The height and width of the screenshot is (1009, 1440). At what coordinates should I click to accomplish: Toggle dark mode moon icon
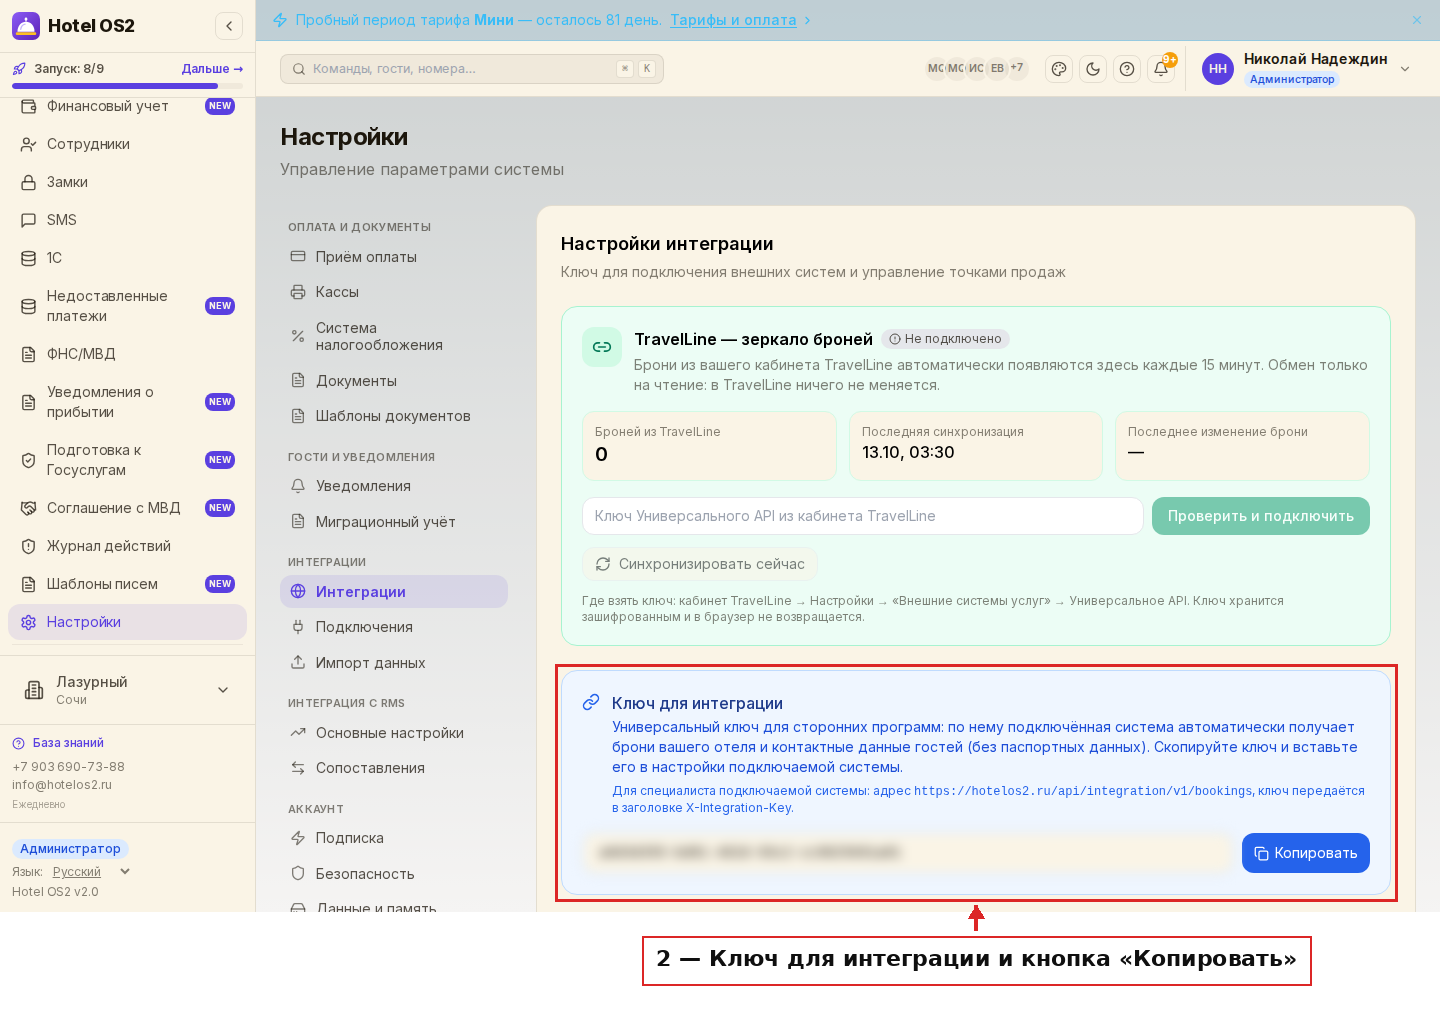click(x=1093, y=69)
